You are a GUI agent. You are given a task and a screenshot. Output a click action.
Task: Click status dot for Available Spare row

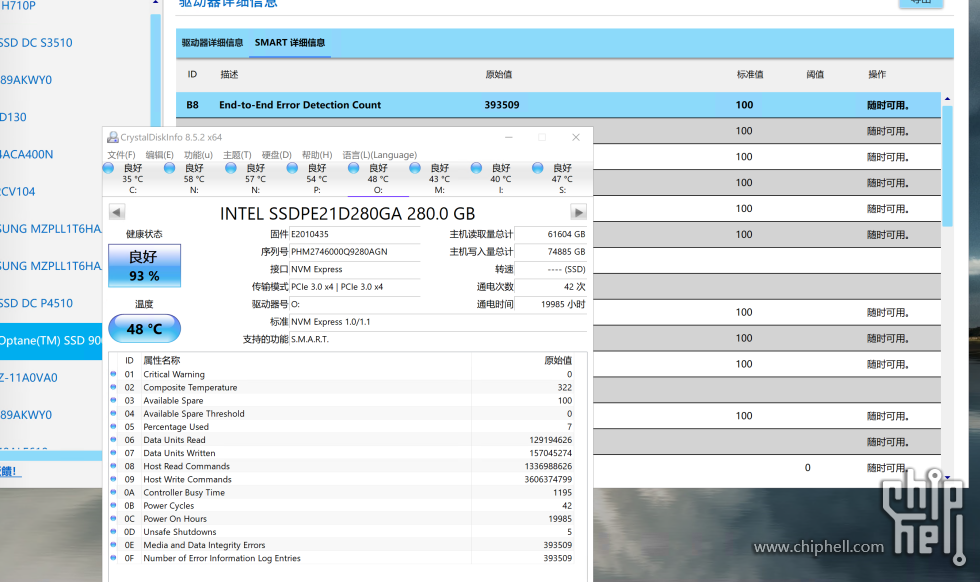tap(113, 400)
